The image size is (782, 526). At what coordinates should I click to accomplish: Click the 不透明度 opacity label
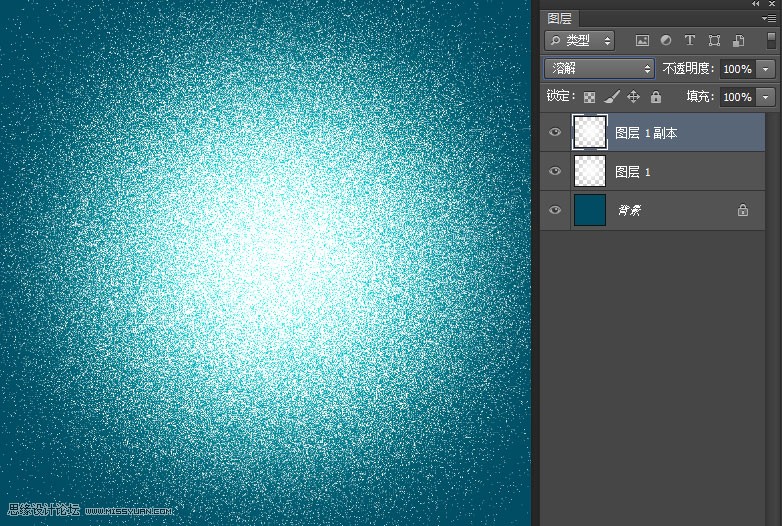[x=688, y=68]
